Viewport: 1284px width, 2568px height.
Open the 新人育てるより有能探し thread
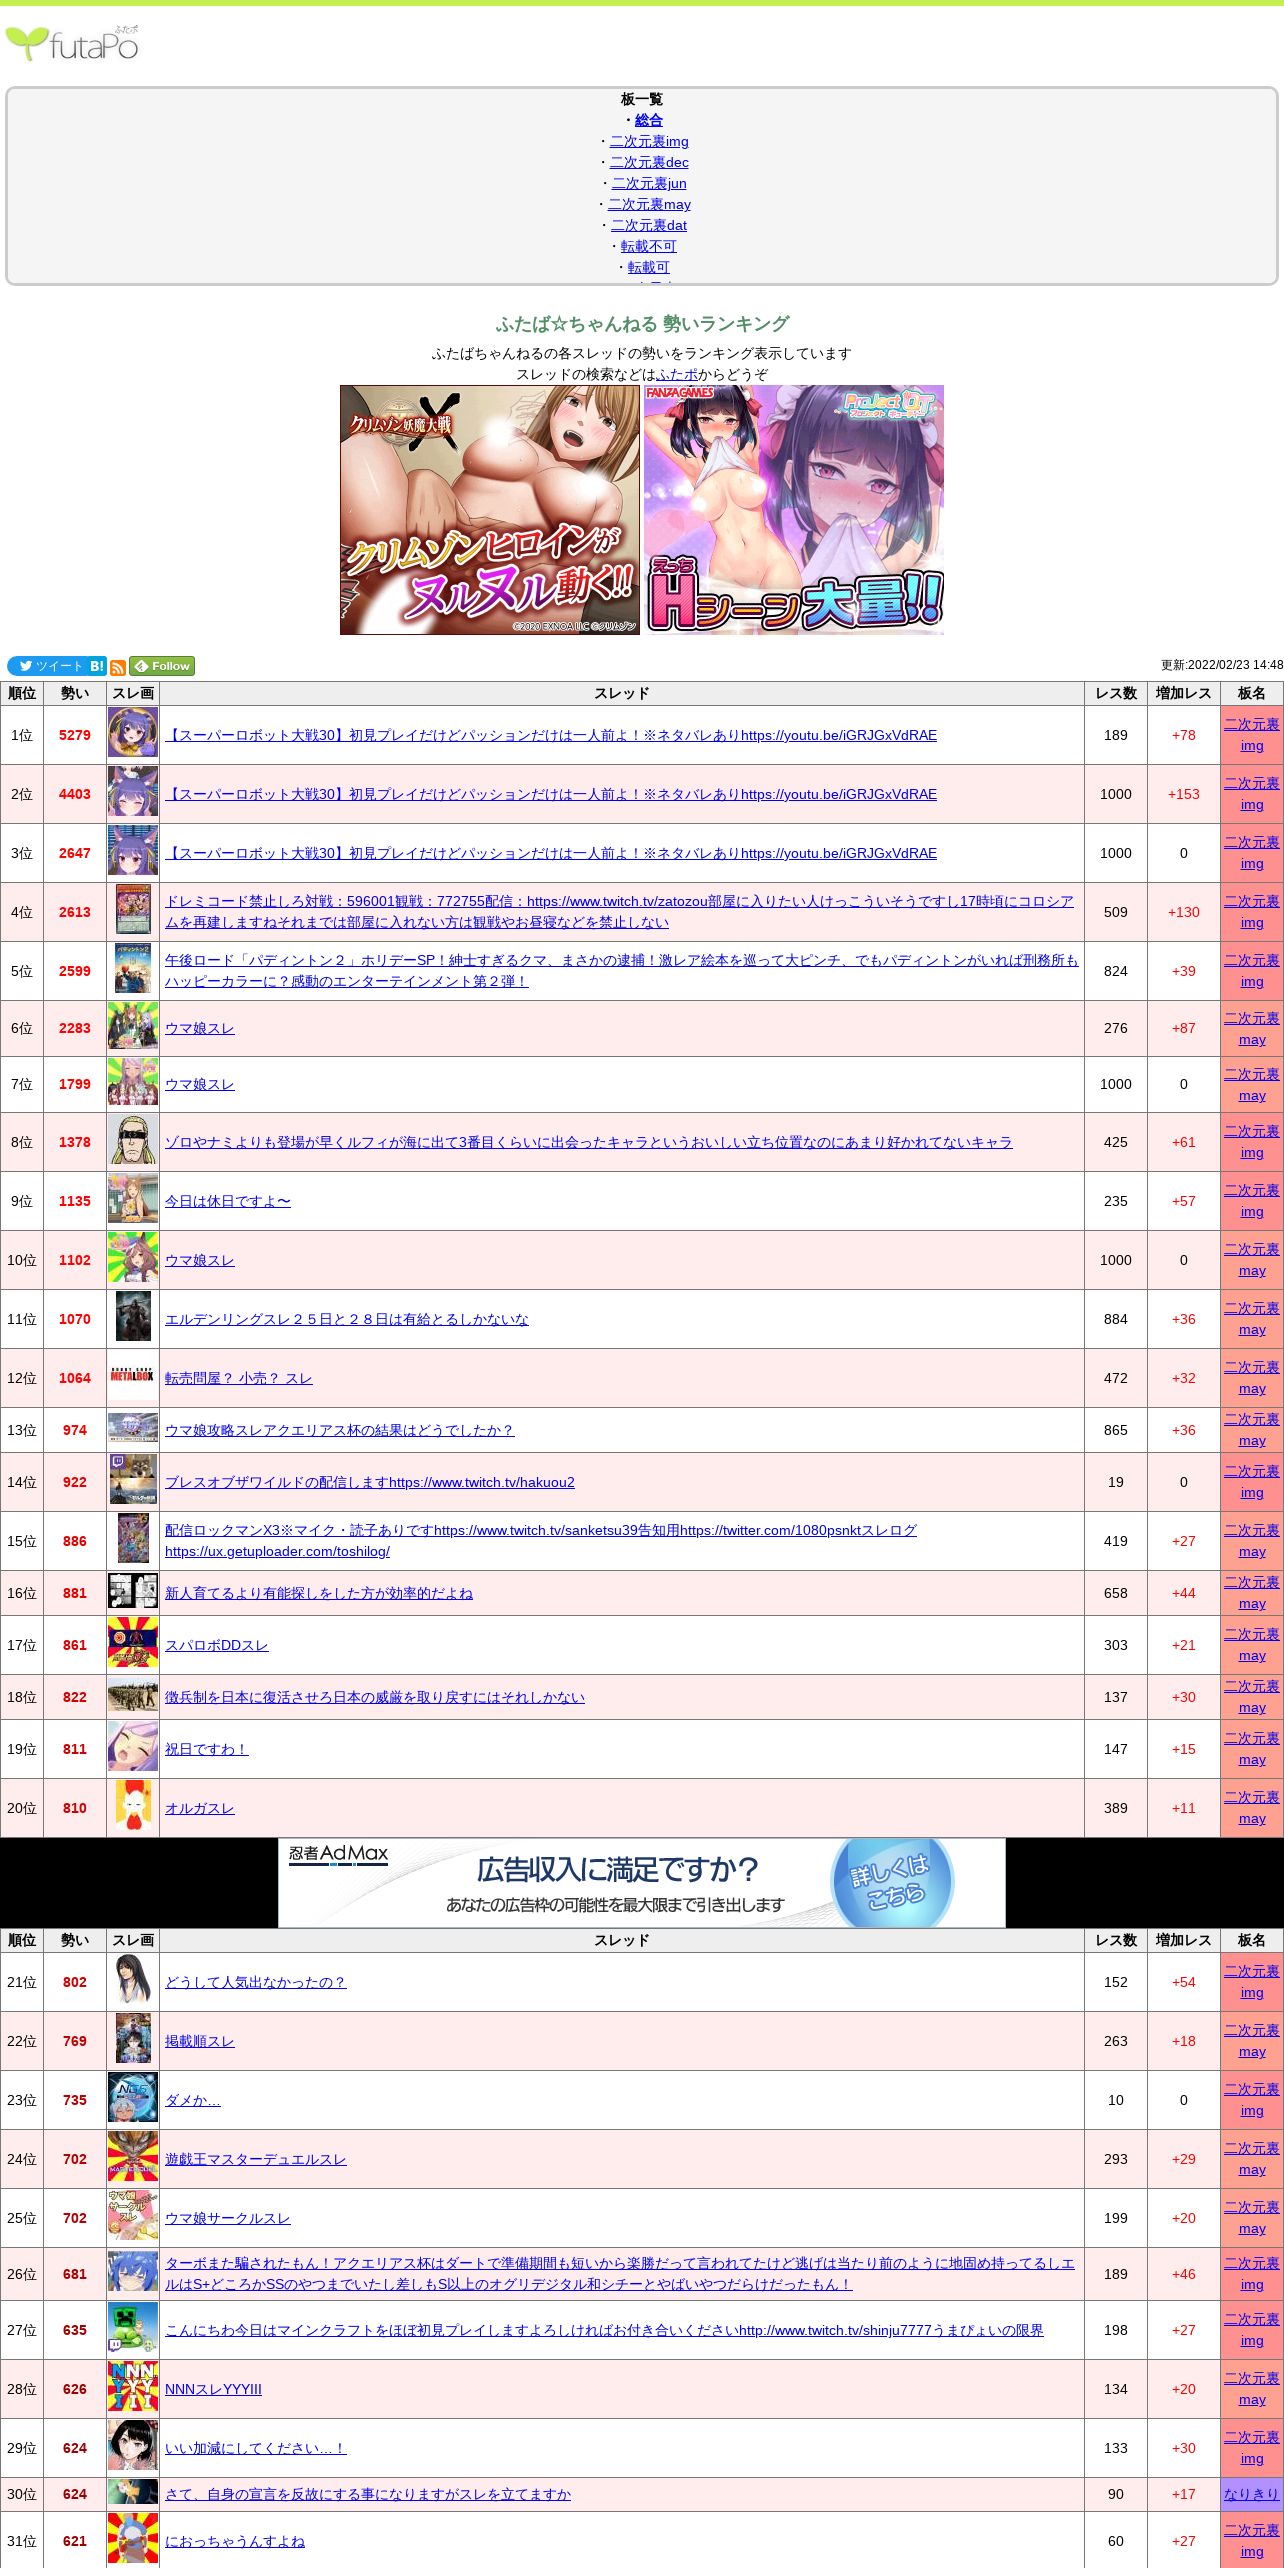pyautogui.click(x=319, y=1593)
